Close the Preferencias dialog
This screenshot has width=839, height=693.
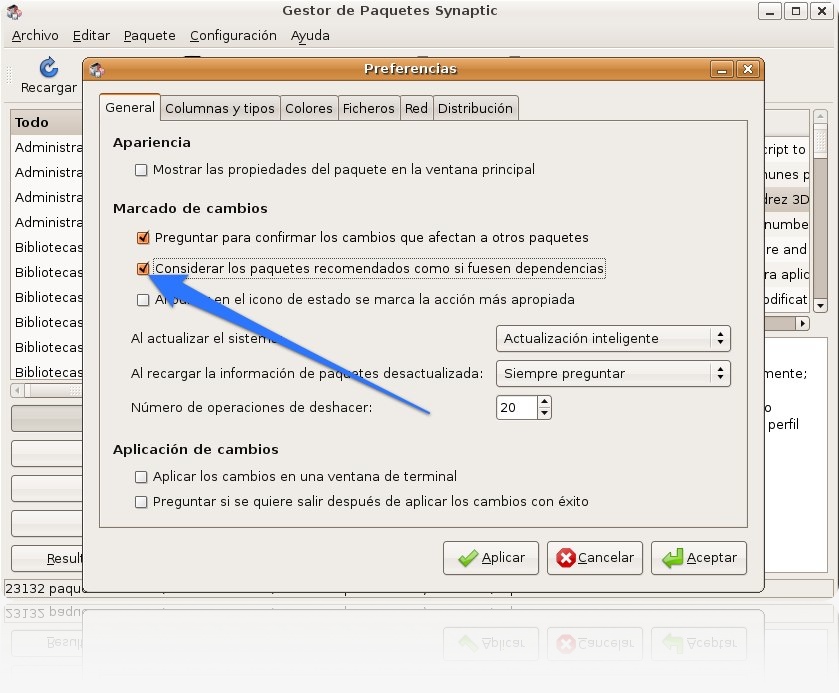pos(748,70)
